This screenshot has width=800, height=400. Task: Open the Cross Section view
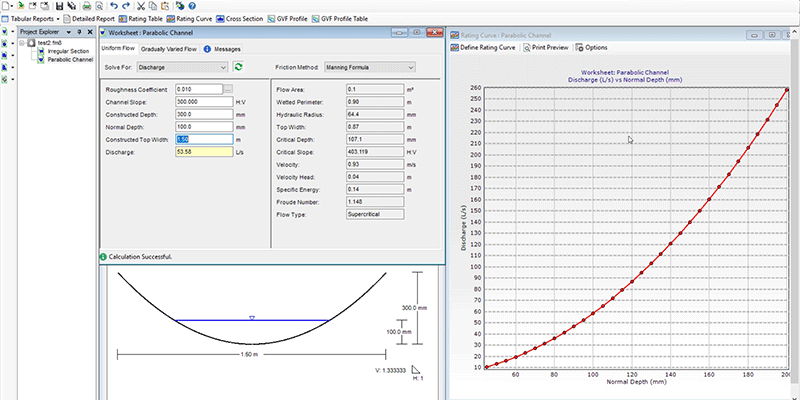coord(243,19)
